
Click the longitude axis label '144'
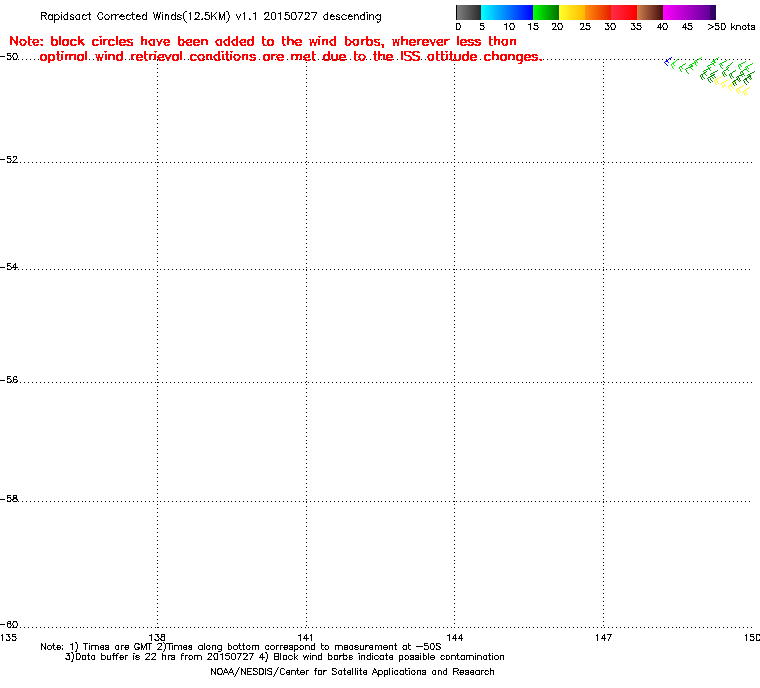(x=454, y=637)
